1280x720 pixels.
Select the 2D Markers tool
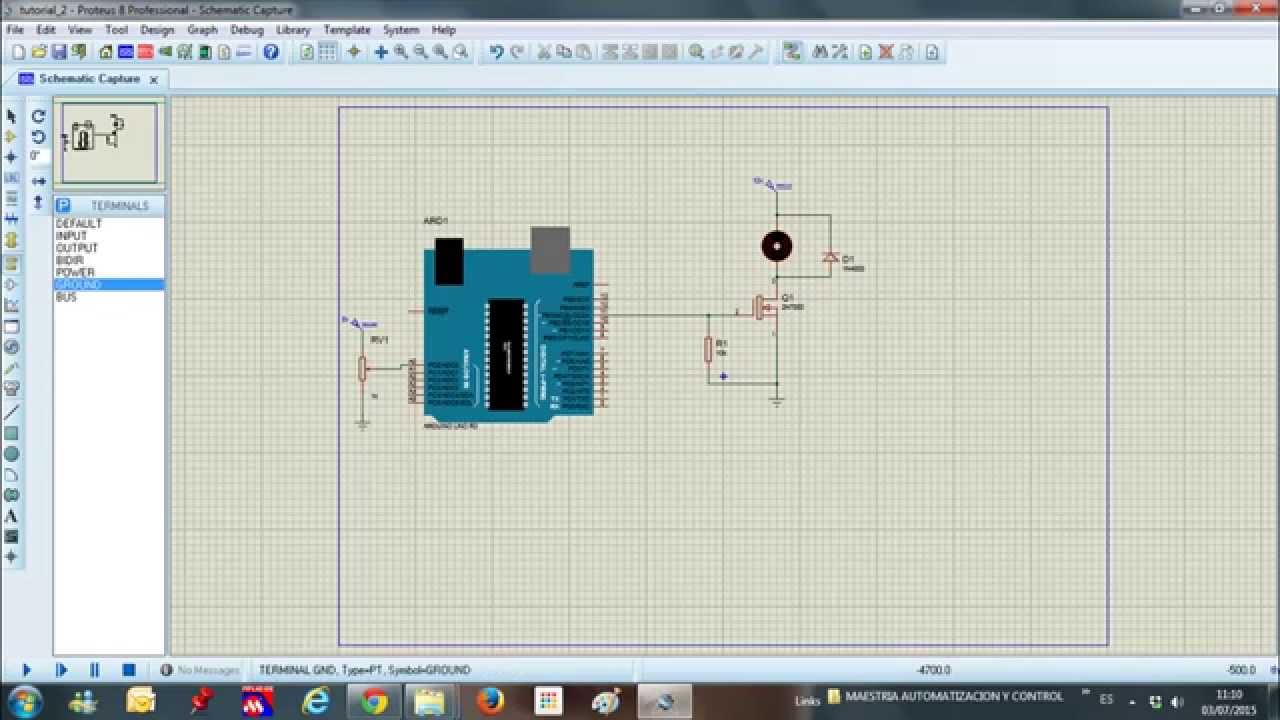point(12,557)
